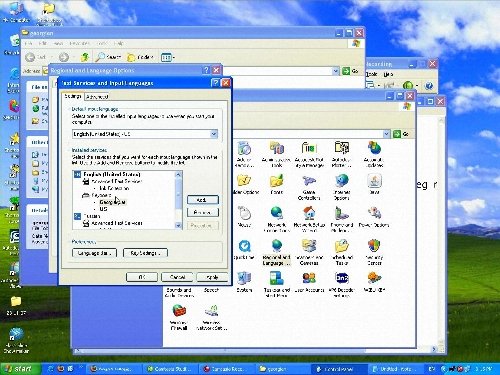Viewport: 500px width, 375px height.
Task: Open Power Options in Control Panel
Action: click(x=374, y=216)
